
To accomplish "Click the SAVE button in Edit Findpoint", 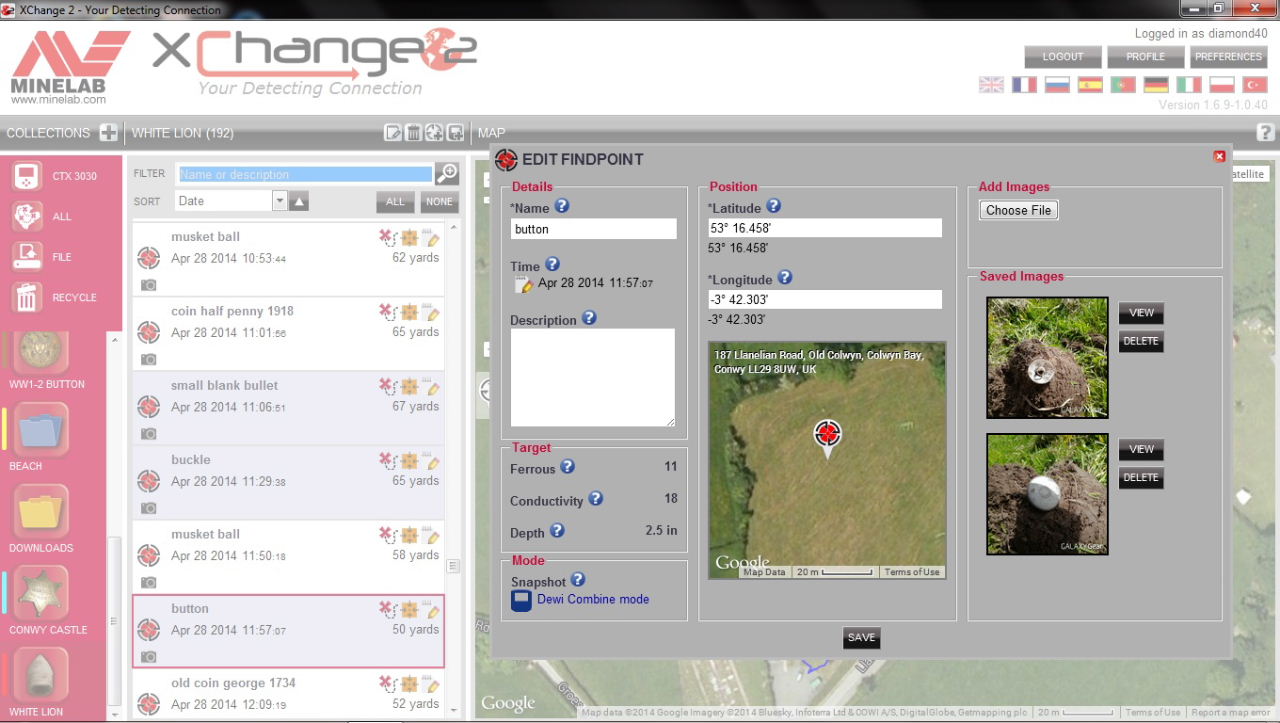I will click(861, 638).
